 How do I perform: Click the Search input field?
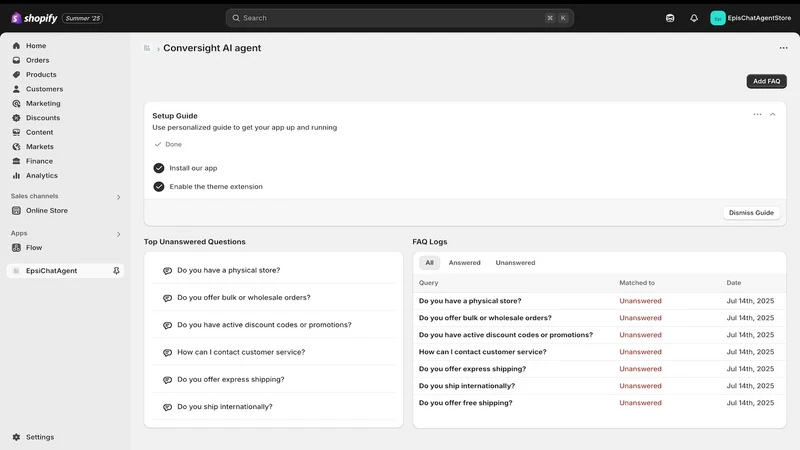[399, 18]
